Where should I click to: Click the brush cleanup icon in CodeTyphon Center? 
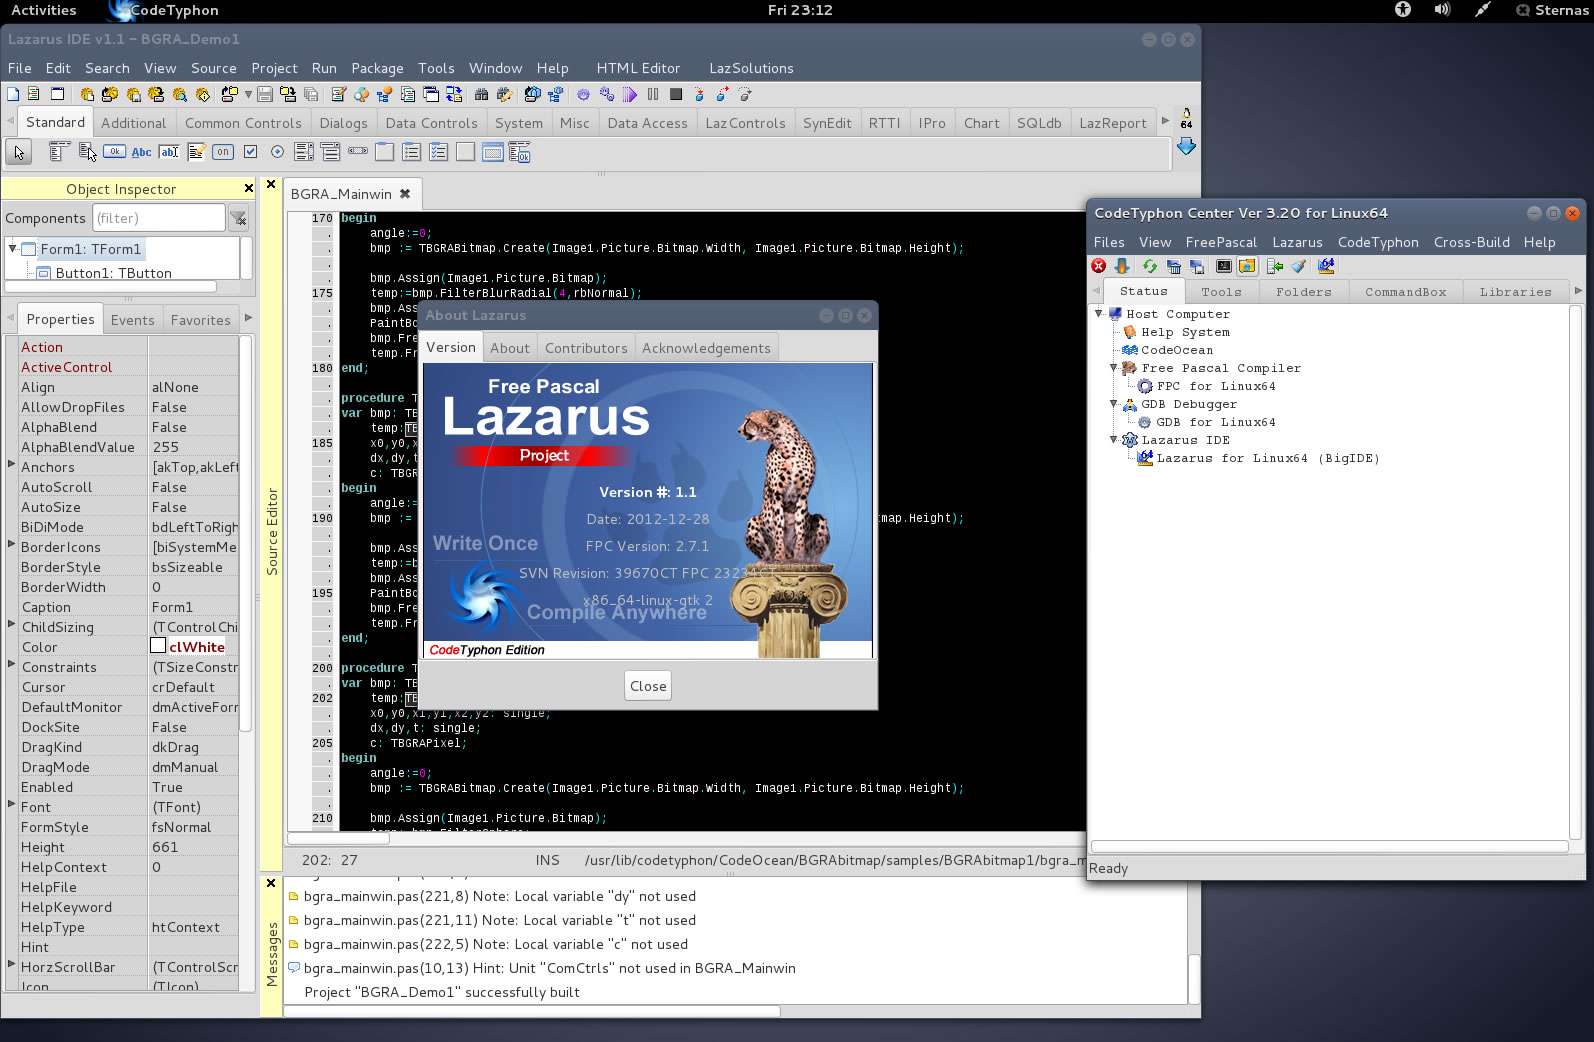click(1299, 266)
